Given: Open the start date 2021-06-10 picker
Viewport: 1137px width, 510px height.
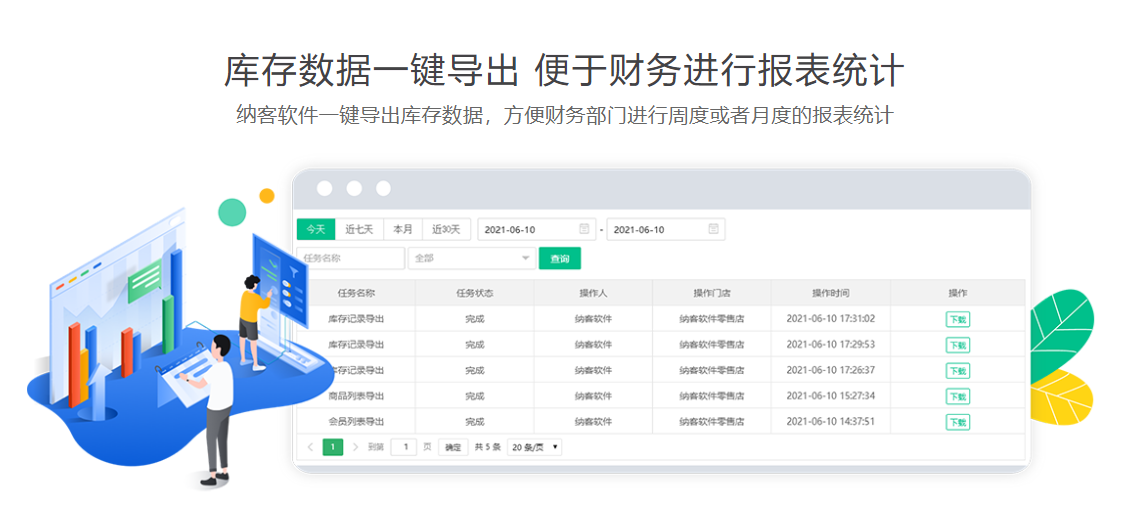Looking at the screenshot, I should click(x=527, y=229).
